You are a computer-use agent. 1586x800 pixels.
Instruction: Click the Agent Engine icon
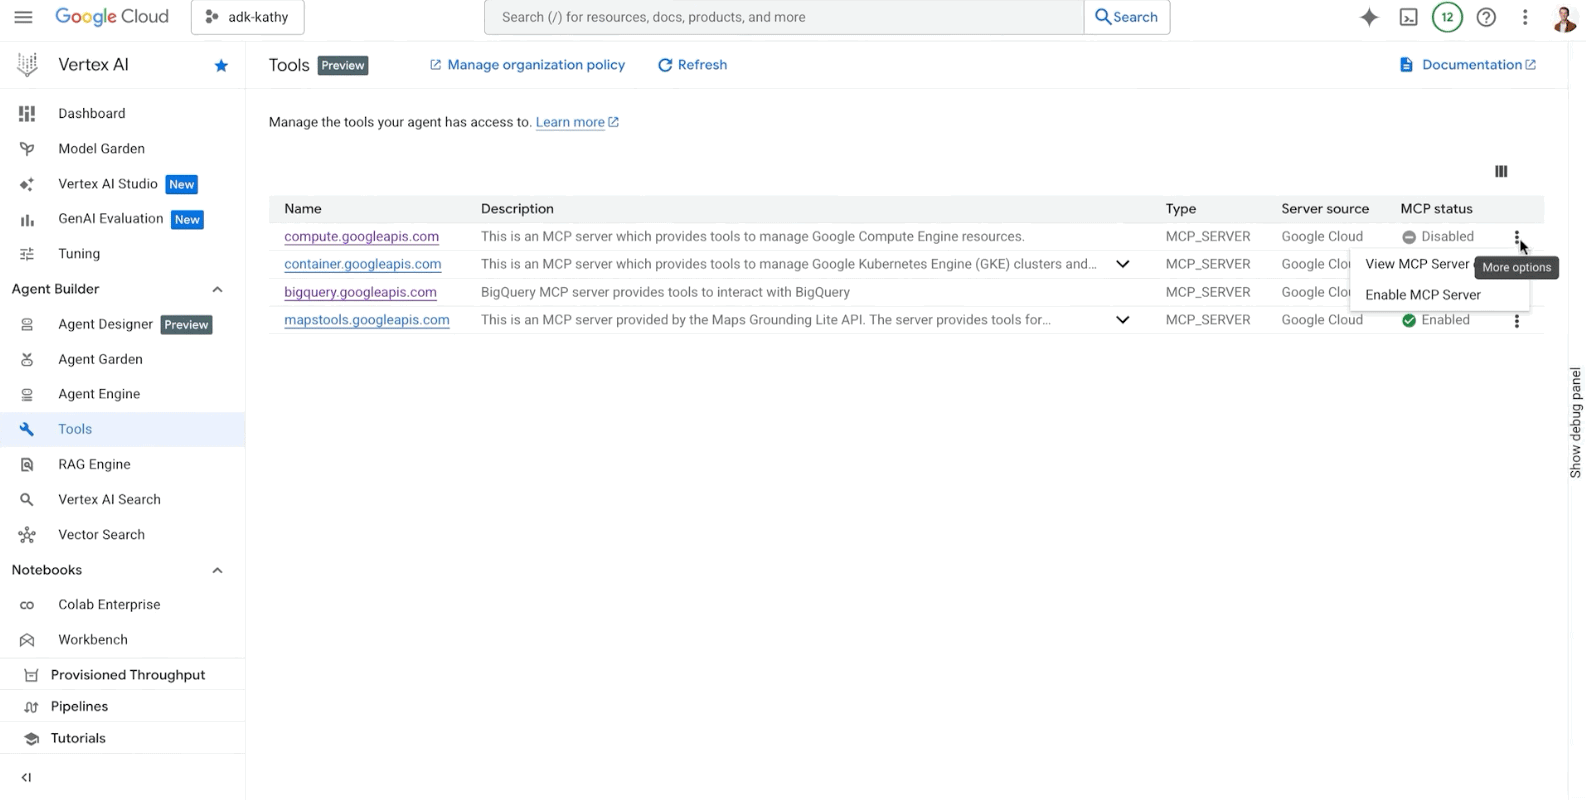(27, 394)
